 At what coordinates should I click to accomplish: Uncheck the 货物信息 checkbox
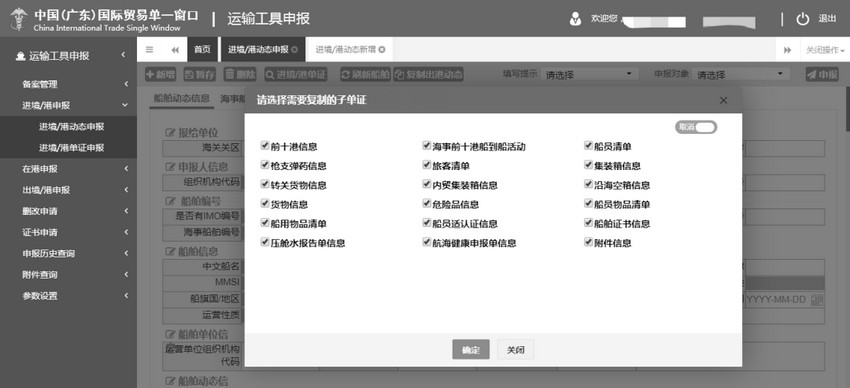click(x=265, y=204)
